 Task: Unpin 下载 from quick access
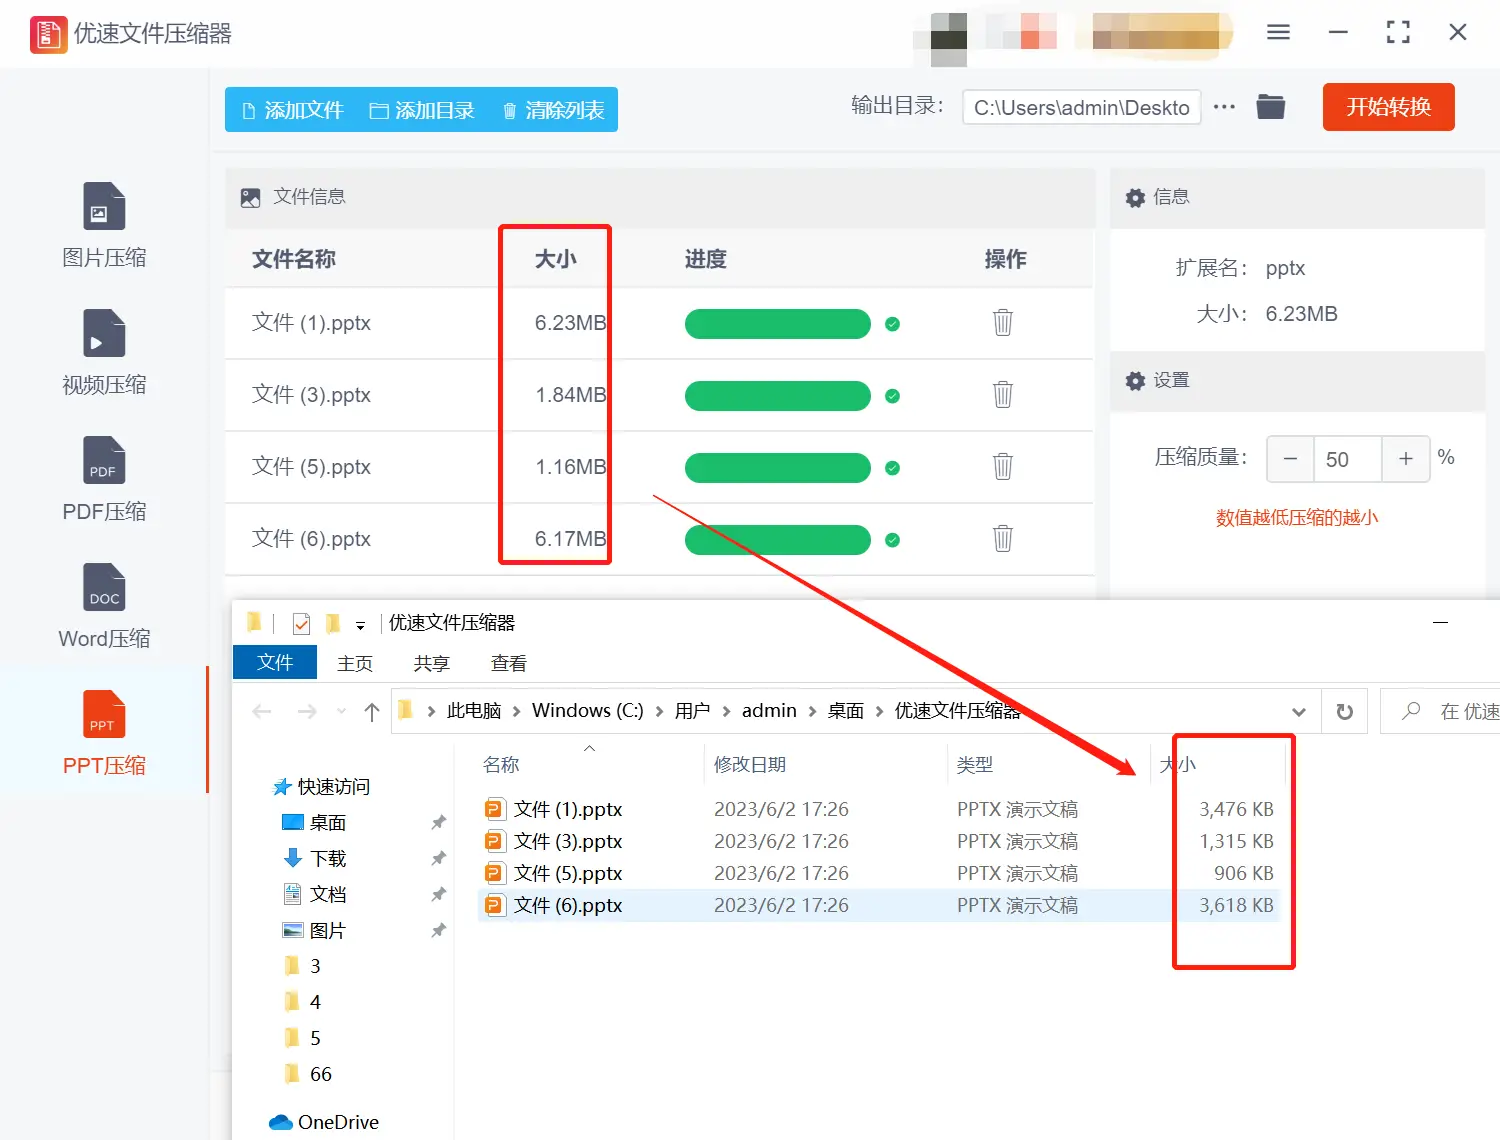point(438,858)
